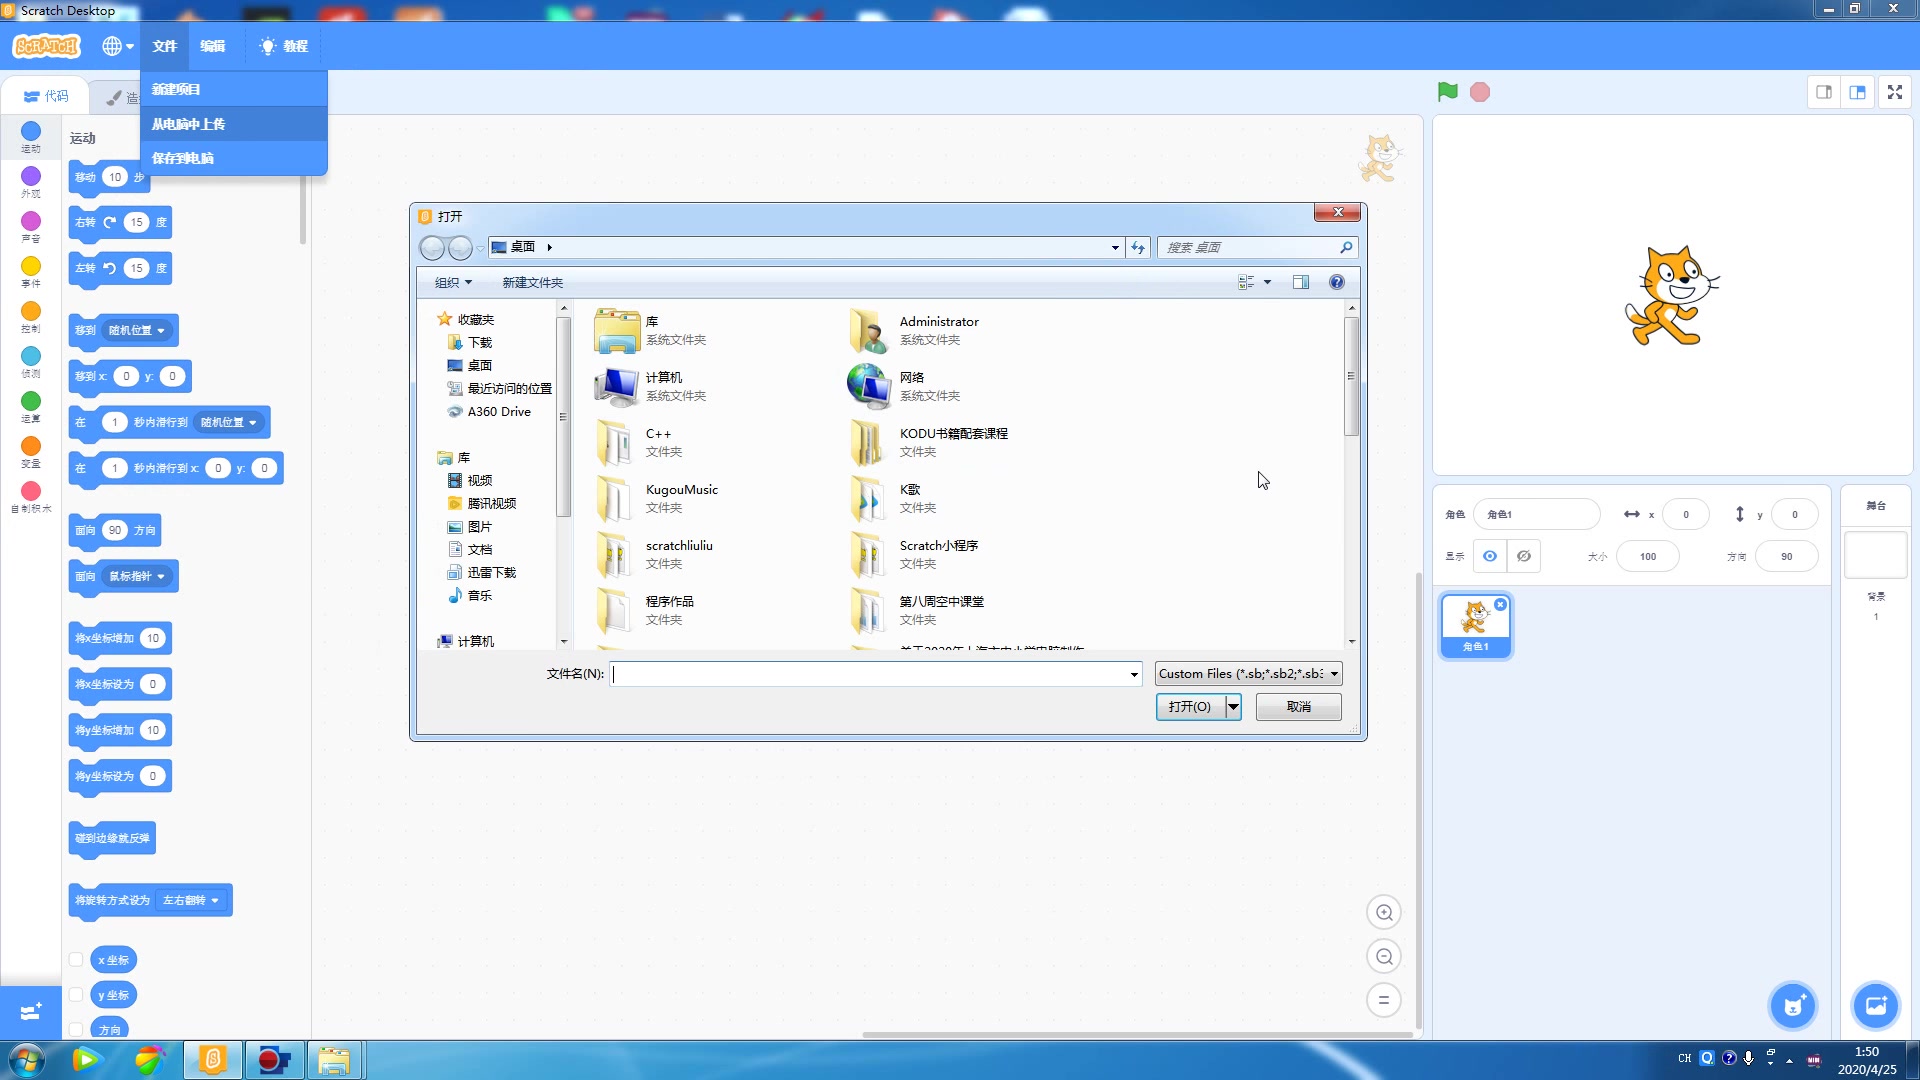Click the sprite name field 角色1
Viewport: 1920px width, 1080px height.
[1537, 514]
